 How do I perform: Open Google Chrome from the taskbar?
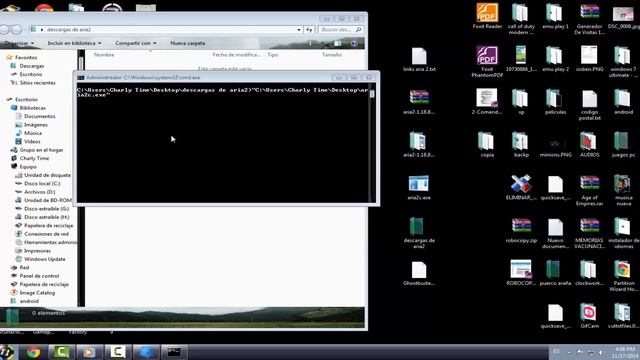[33, 352]
